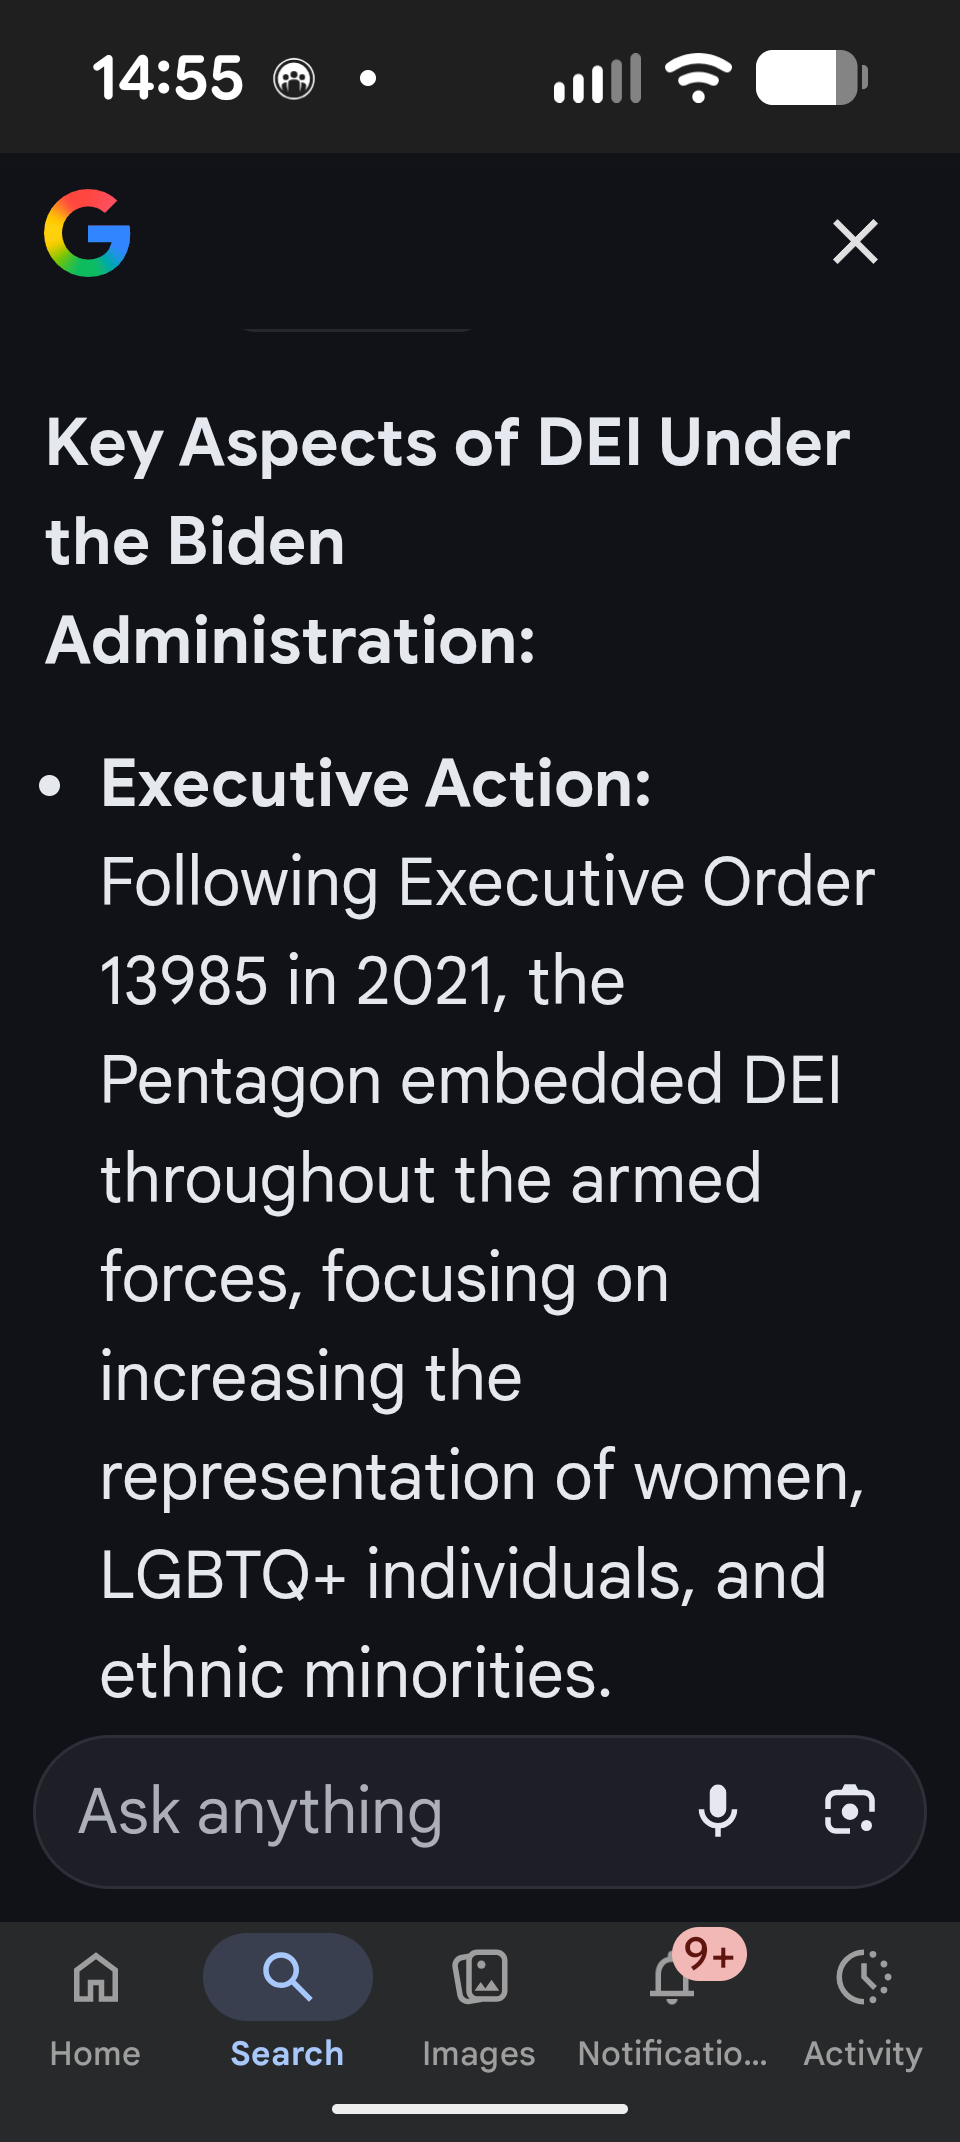Tap the 9+ notification badge
Image resolution: width=960 pixels, height=2142 pixels.
pyautogui.click(x=710, y=1954)
